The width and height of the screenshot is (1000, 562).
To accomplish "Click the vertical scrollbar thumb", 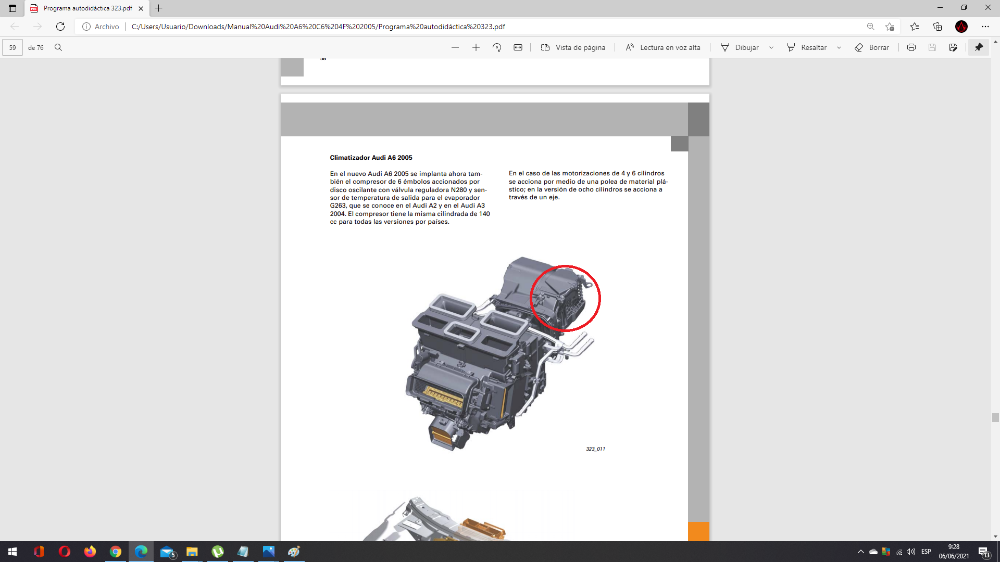I will tap(995, 418).
